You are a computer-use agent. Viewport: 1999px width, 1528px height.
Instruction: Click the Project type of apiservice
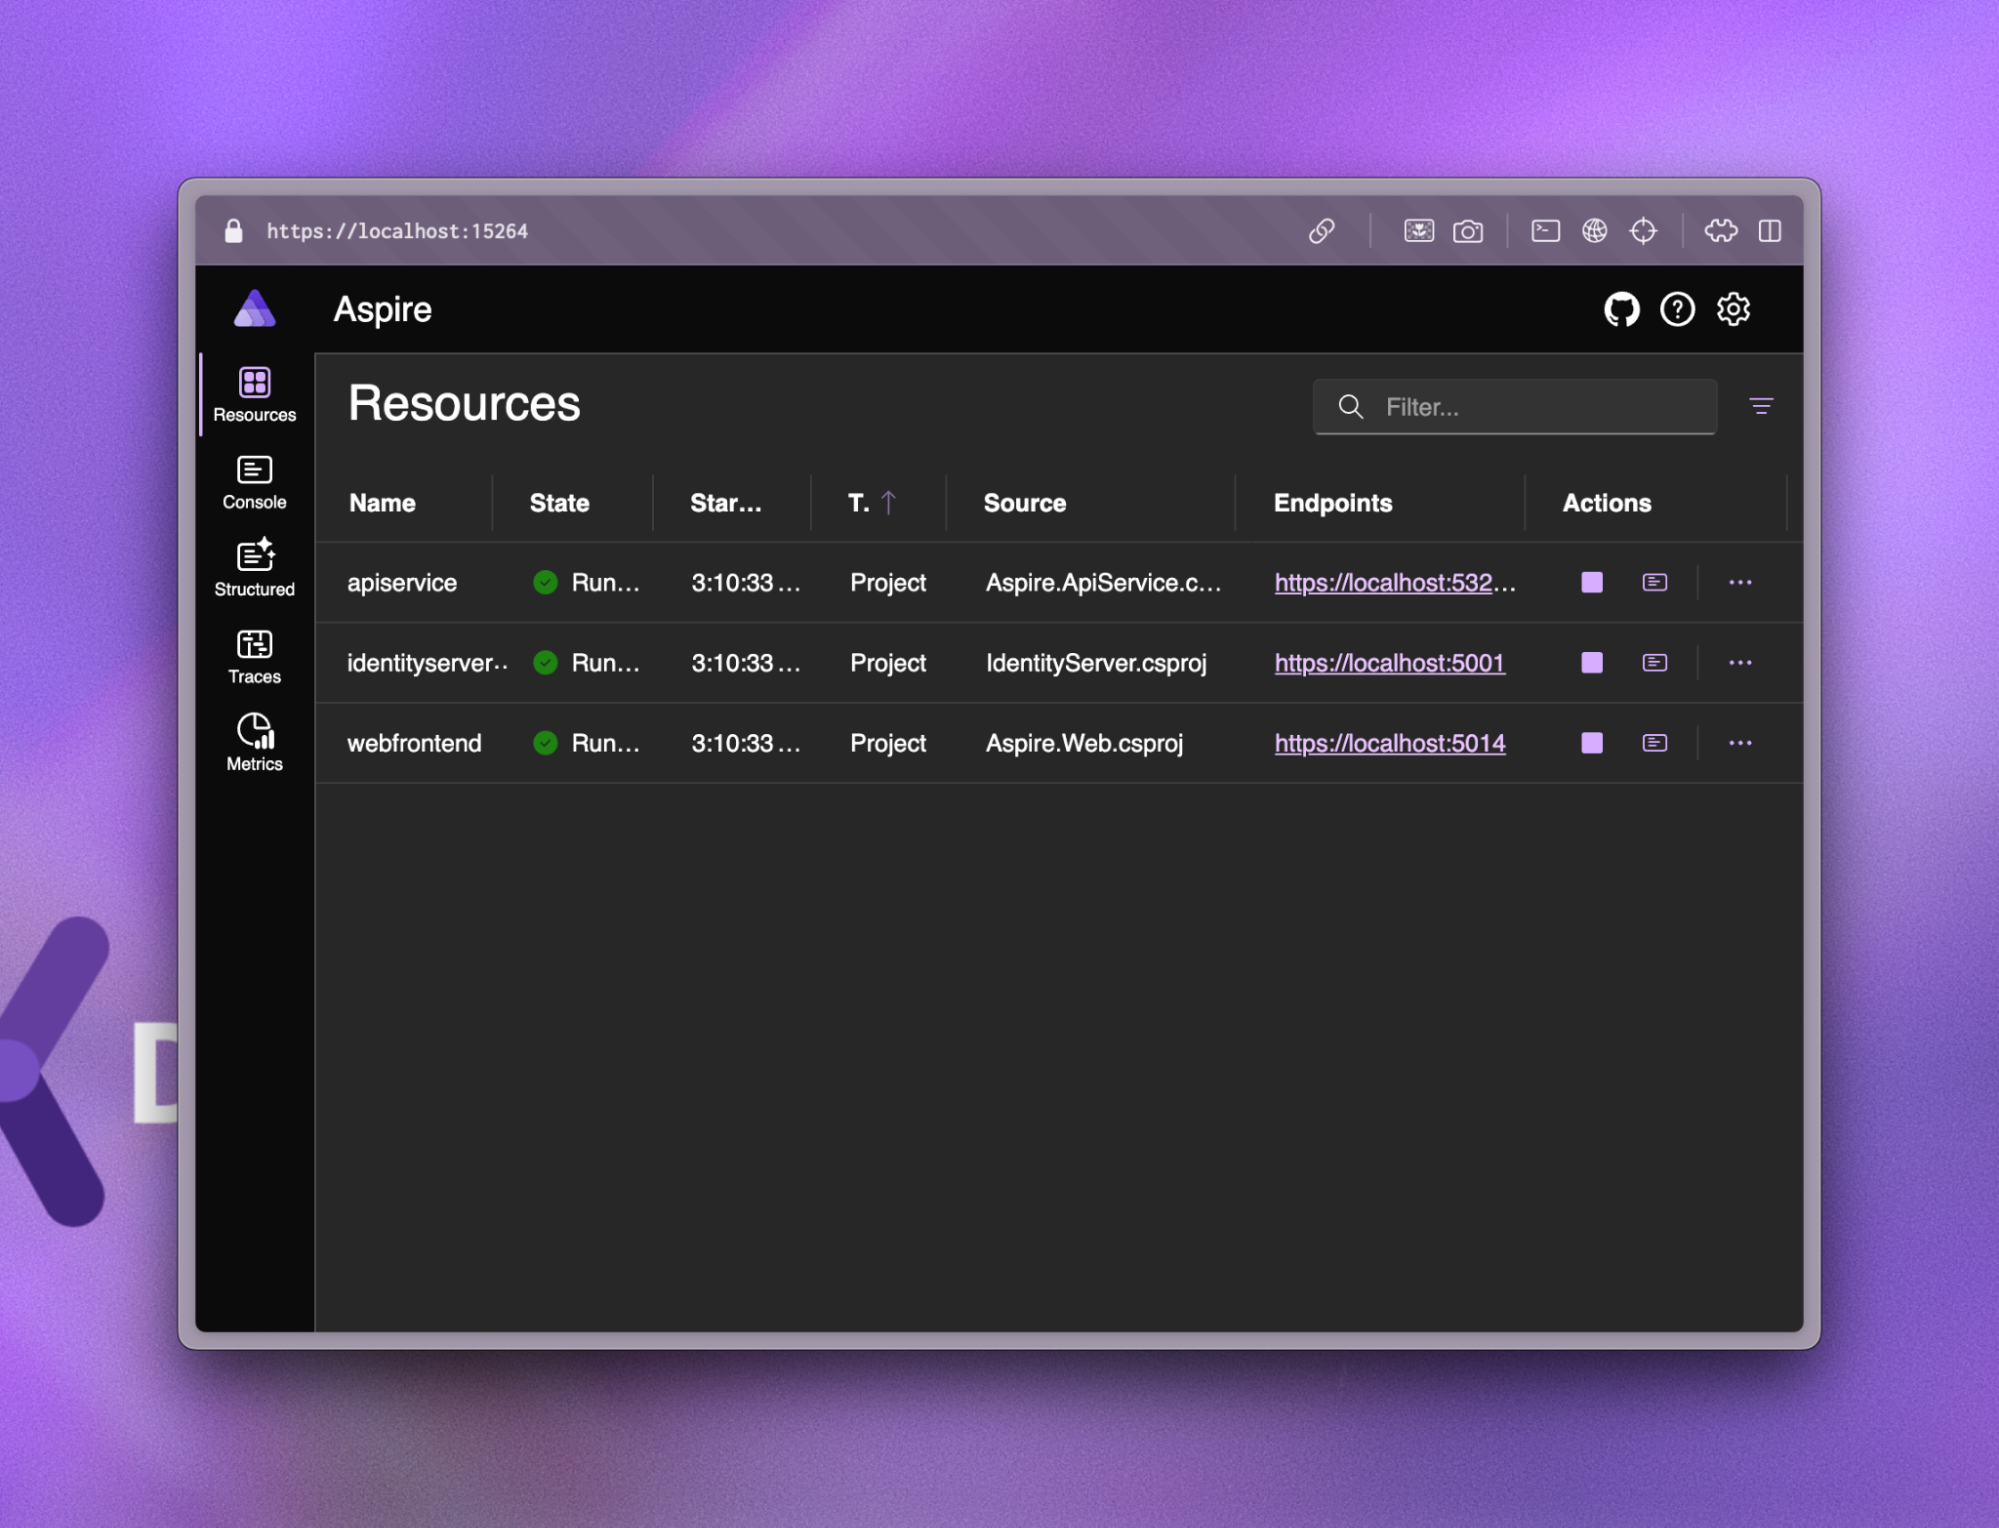[887, 583]
